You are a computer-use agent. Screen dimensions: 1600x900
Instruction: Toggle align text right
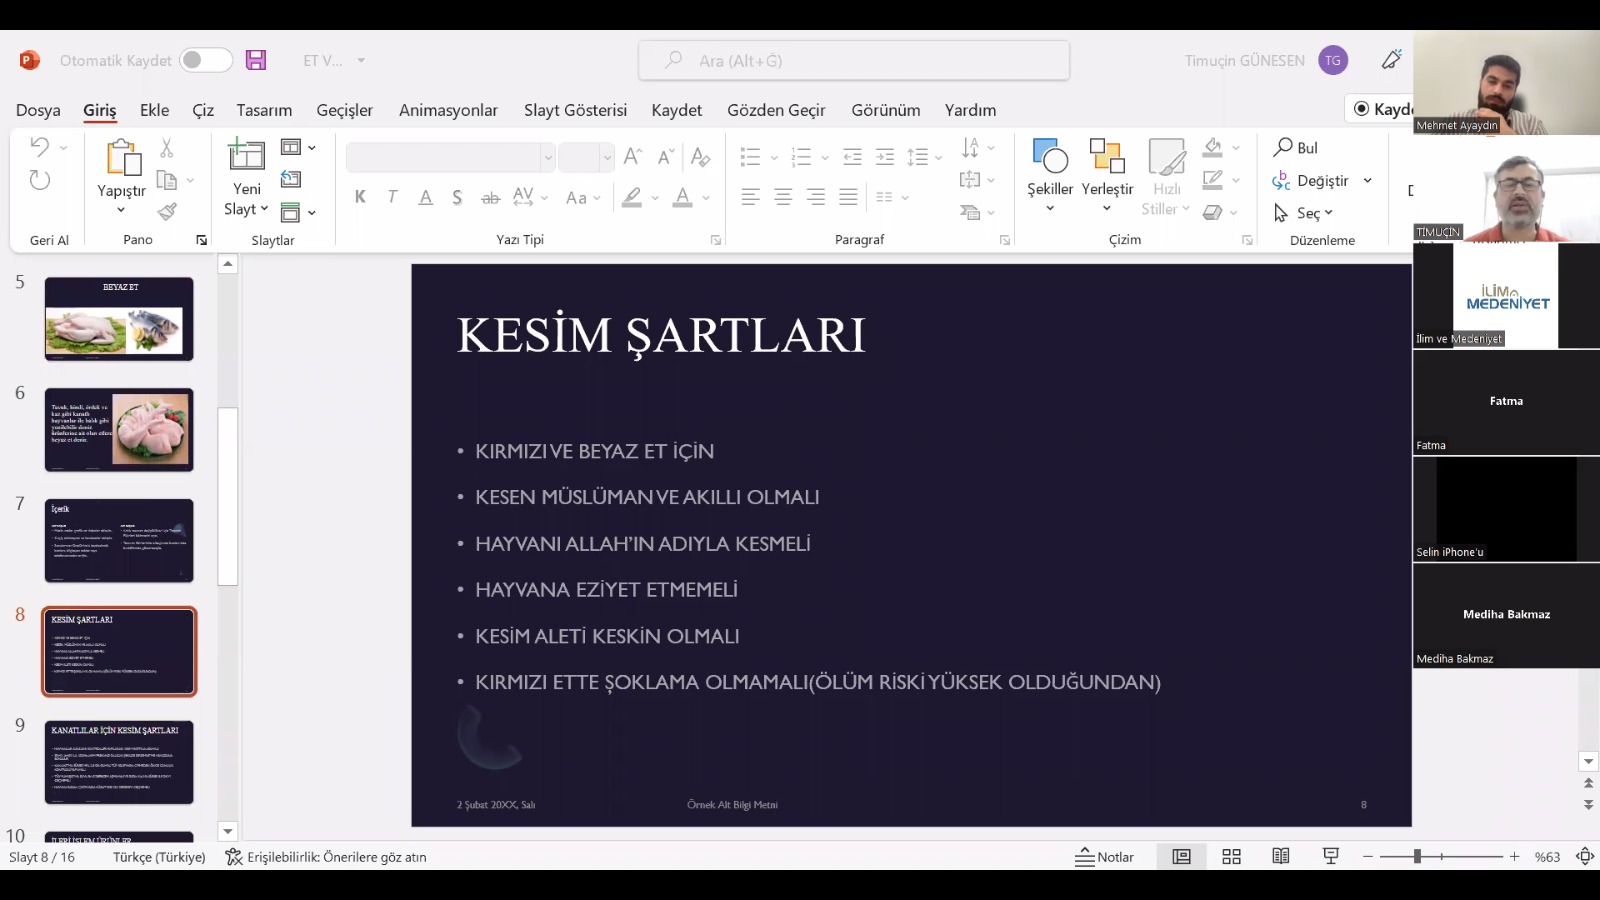point(816,197)
